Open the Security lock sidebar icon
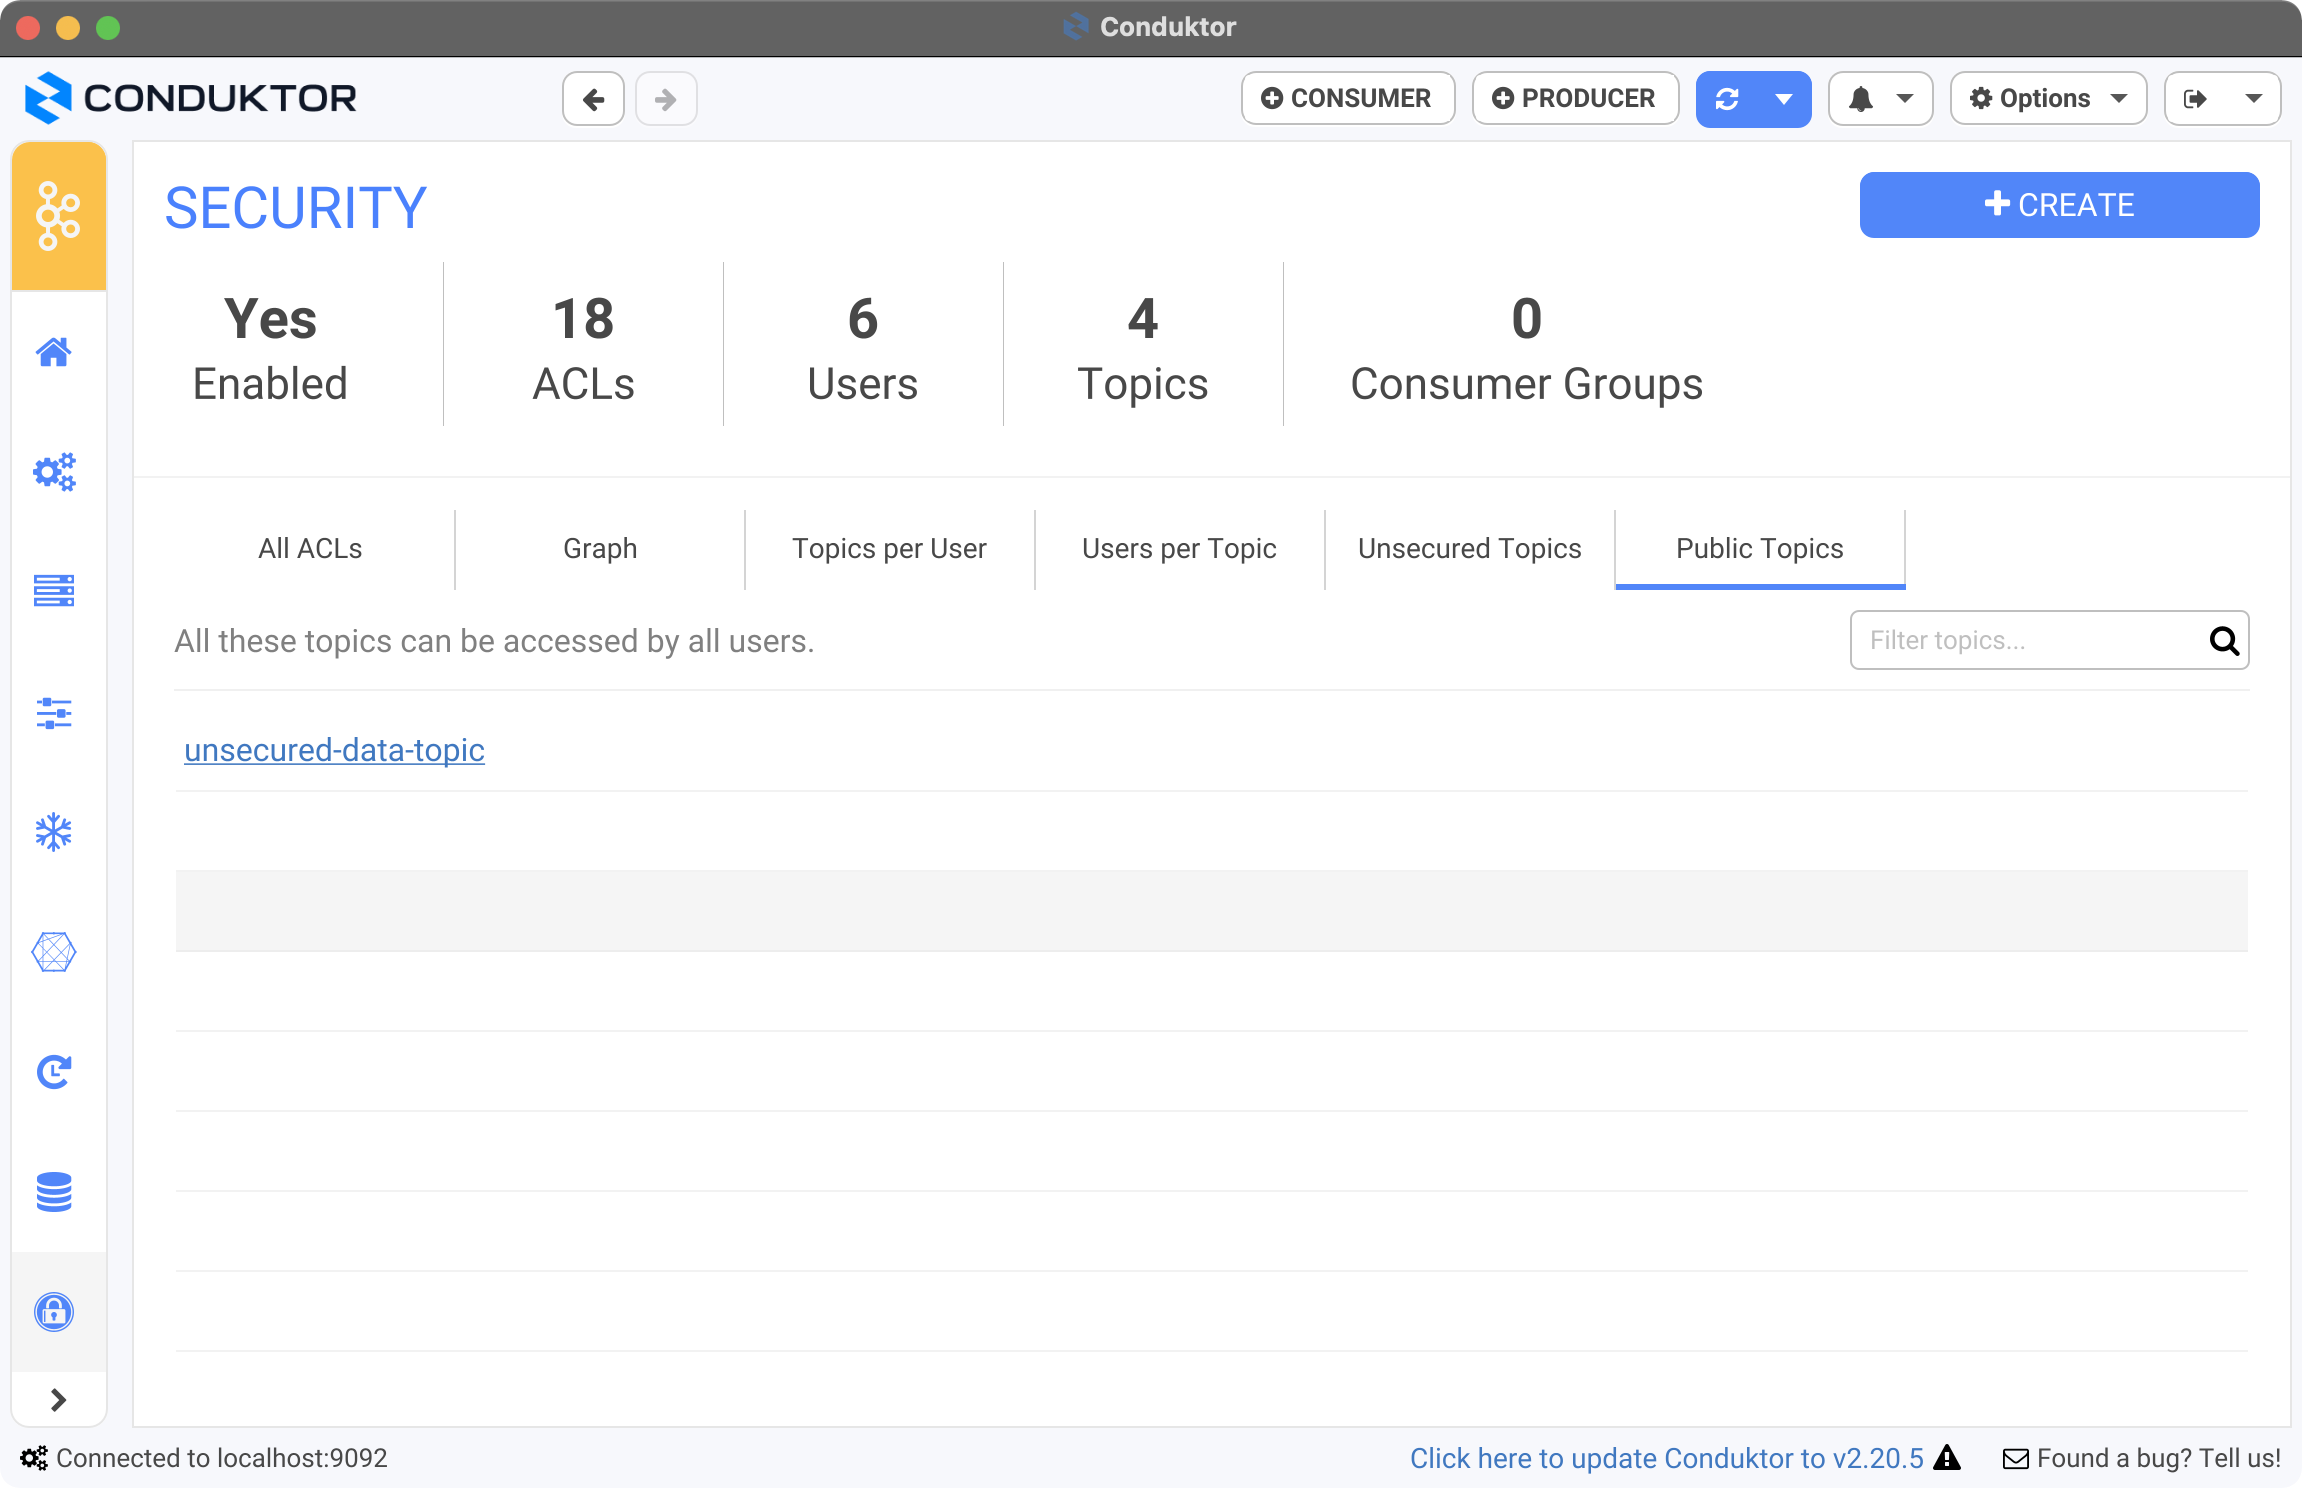The width and height of the screenshot is (2302, 1488). pyautogui.click(x=54, y=1312)
